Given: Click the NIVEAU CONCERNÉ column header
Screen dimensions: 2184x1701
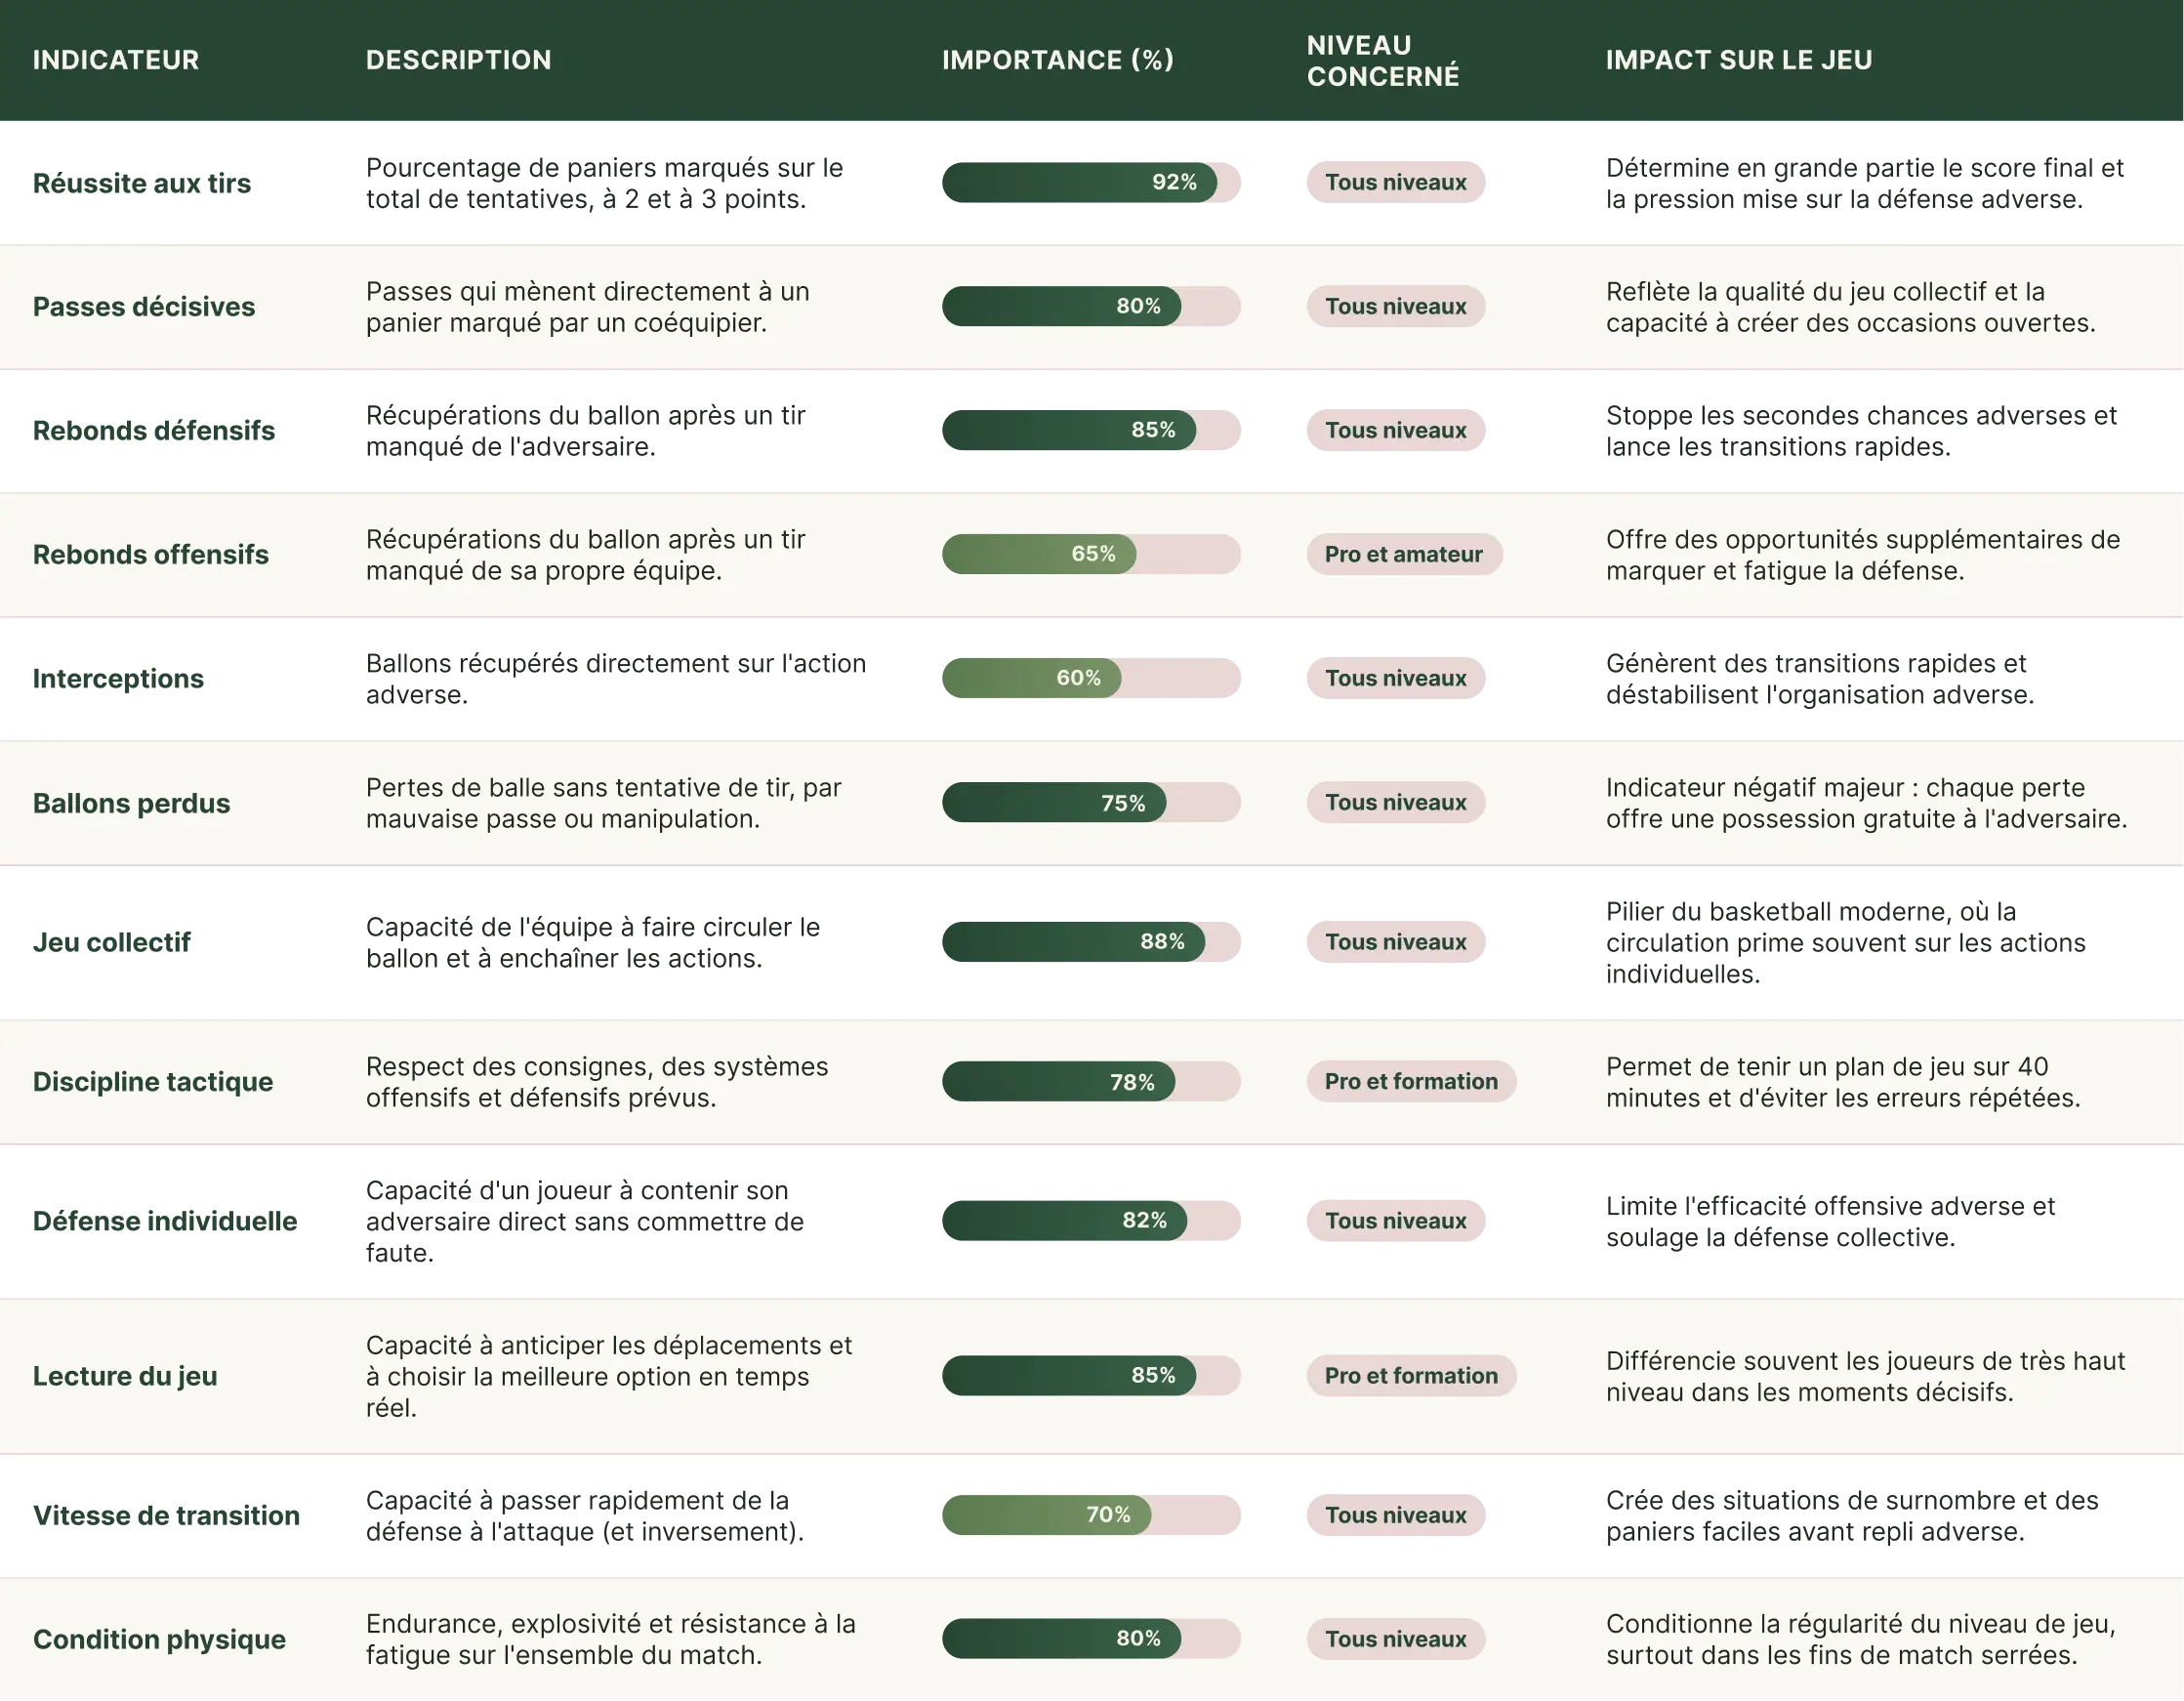Looking at the screenshot, I should (1383, 60).
